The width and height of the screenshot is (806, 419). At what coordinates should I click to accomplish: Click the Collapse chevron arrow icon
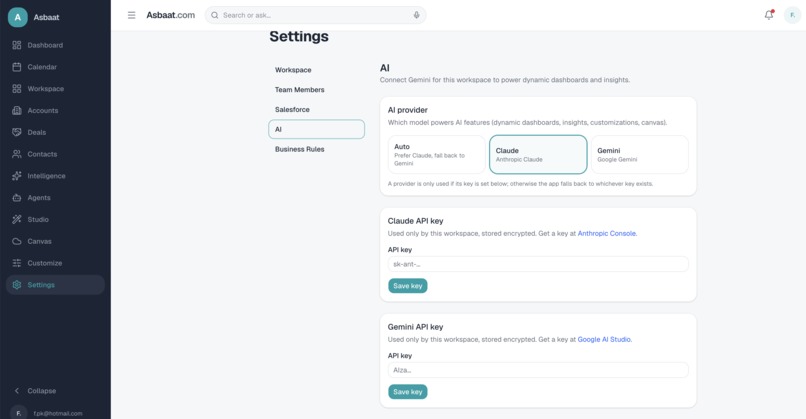point(17,391)
